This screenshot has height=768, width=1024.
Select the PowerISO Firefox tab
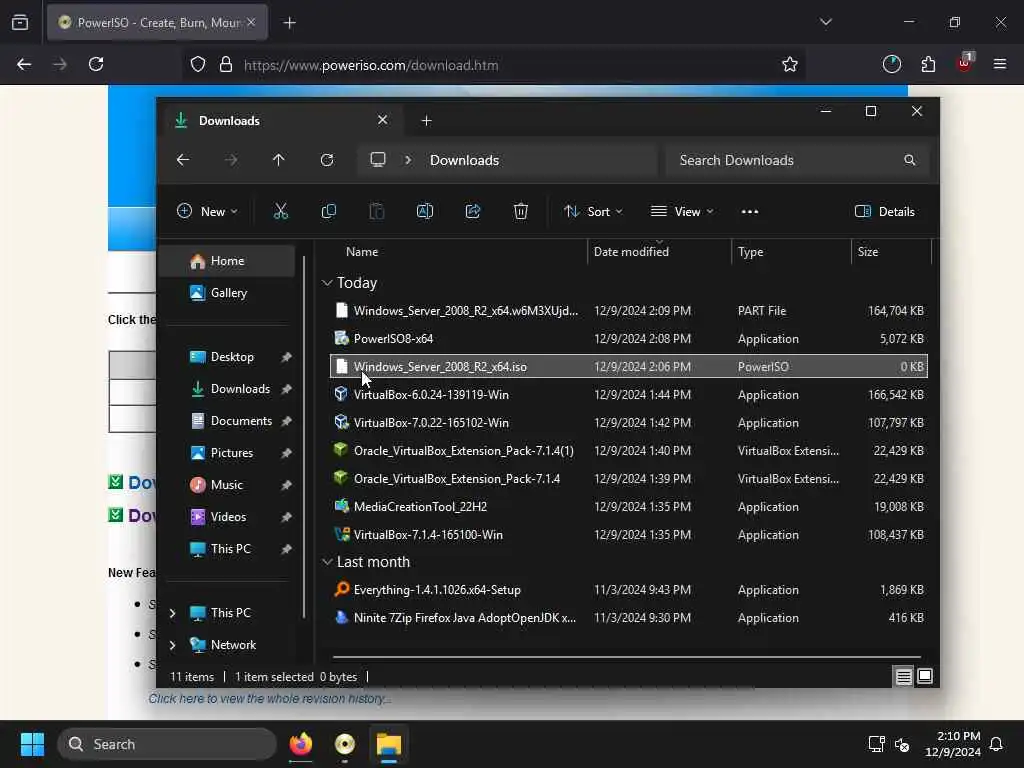(157, 22)
